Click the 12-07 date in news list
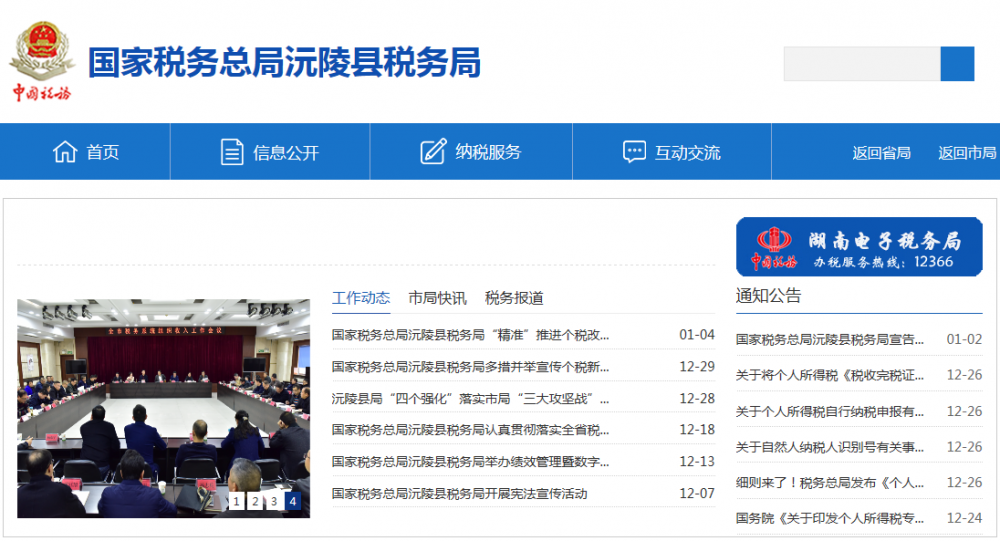The height and width of the screenshot is (541, 1000). (696, 493)
